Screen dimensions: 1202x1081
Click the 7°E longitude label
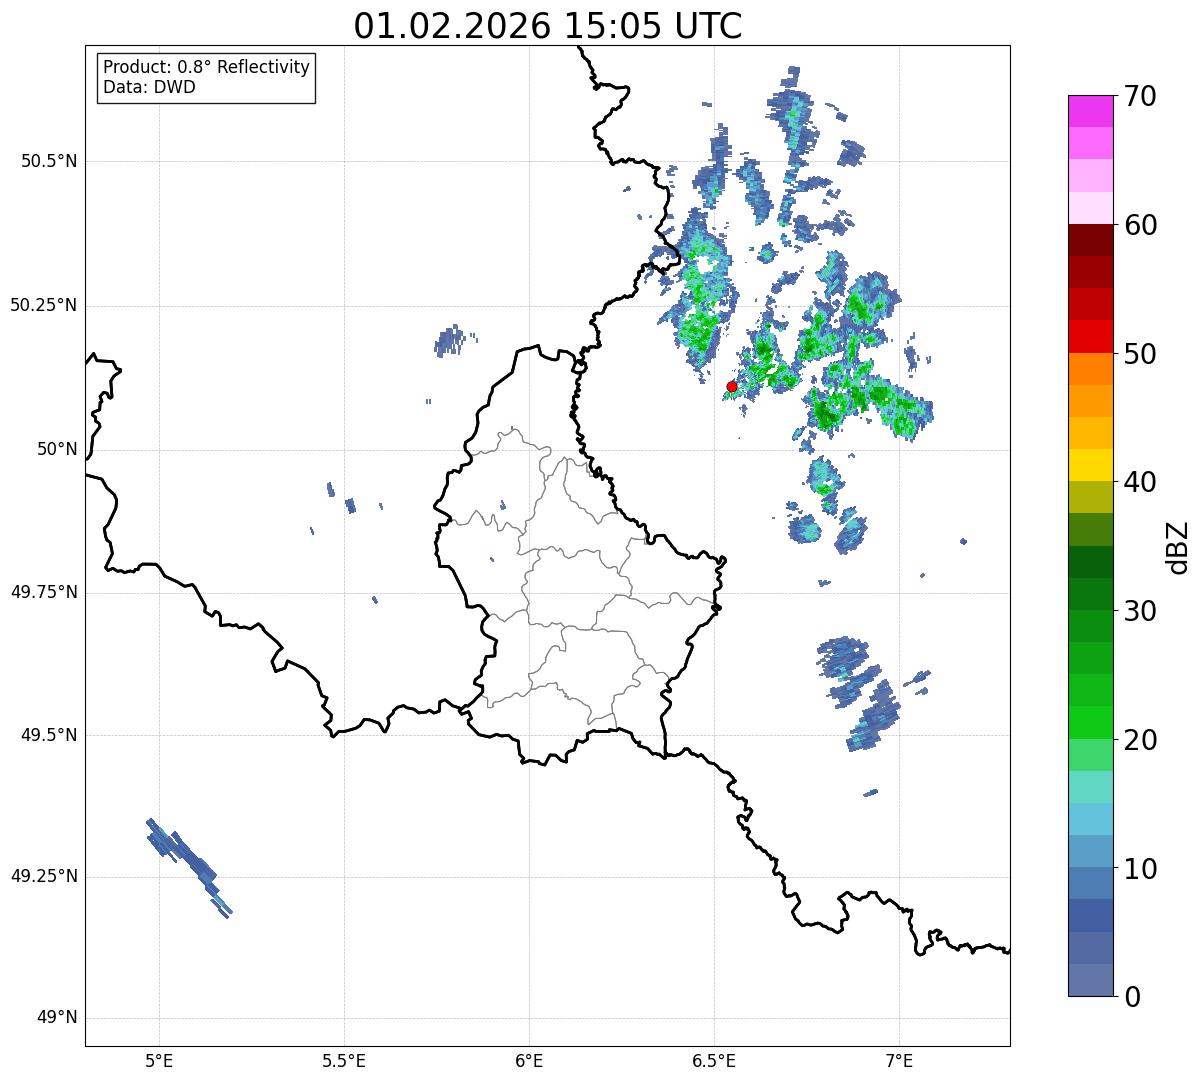click(899, 1061)
